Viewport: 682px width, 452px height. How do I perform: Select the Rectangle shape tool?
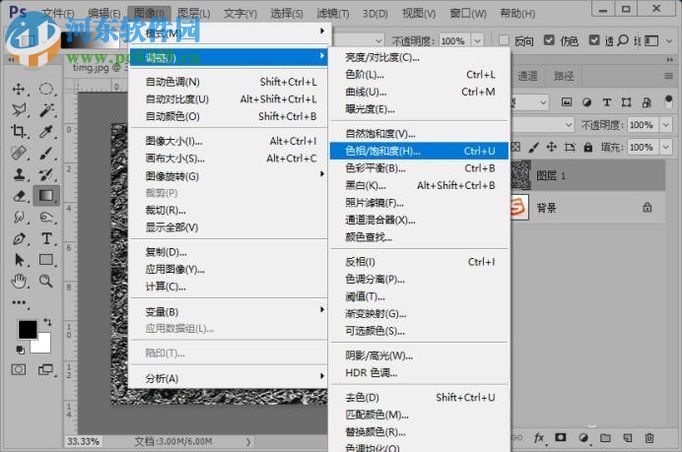(x=46, y=260)
